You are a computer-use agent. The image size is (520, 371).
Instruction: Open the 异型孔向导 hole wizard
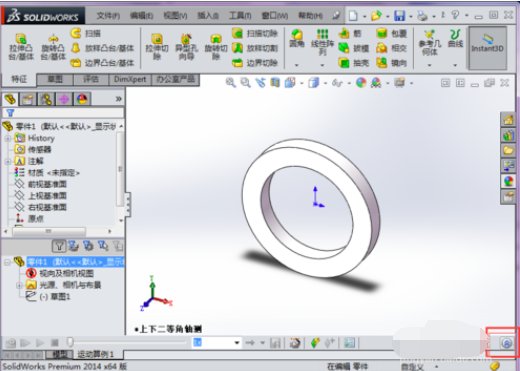click(x=187, y=47)
